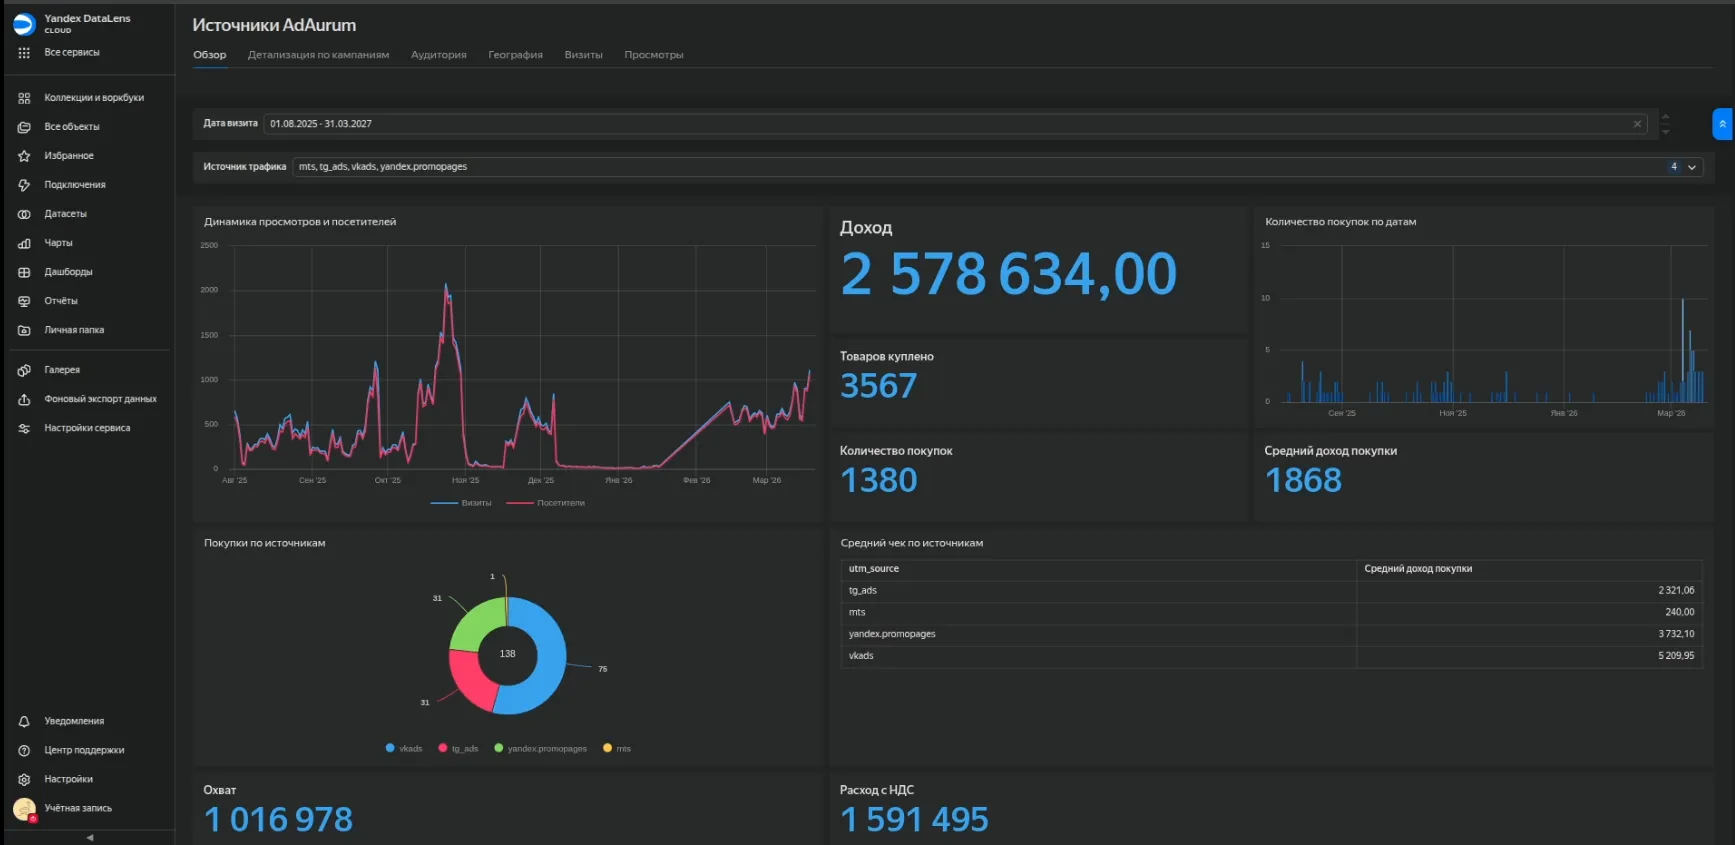The width and height of the screenshot is (1735, 845).
Task: Click the blue collapse panel button at right edge
Action: point(1722,124)
